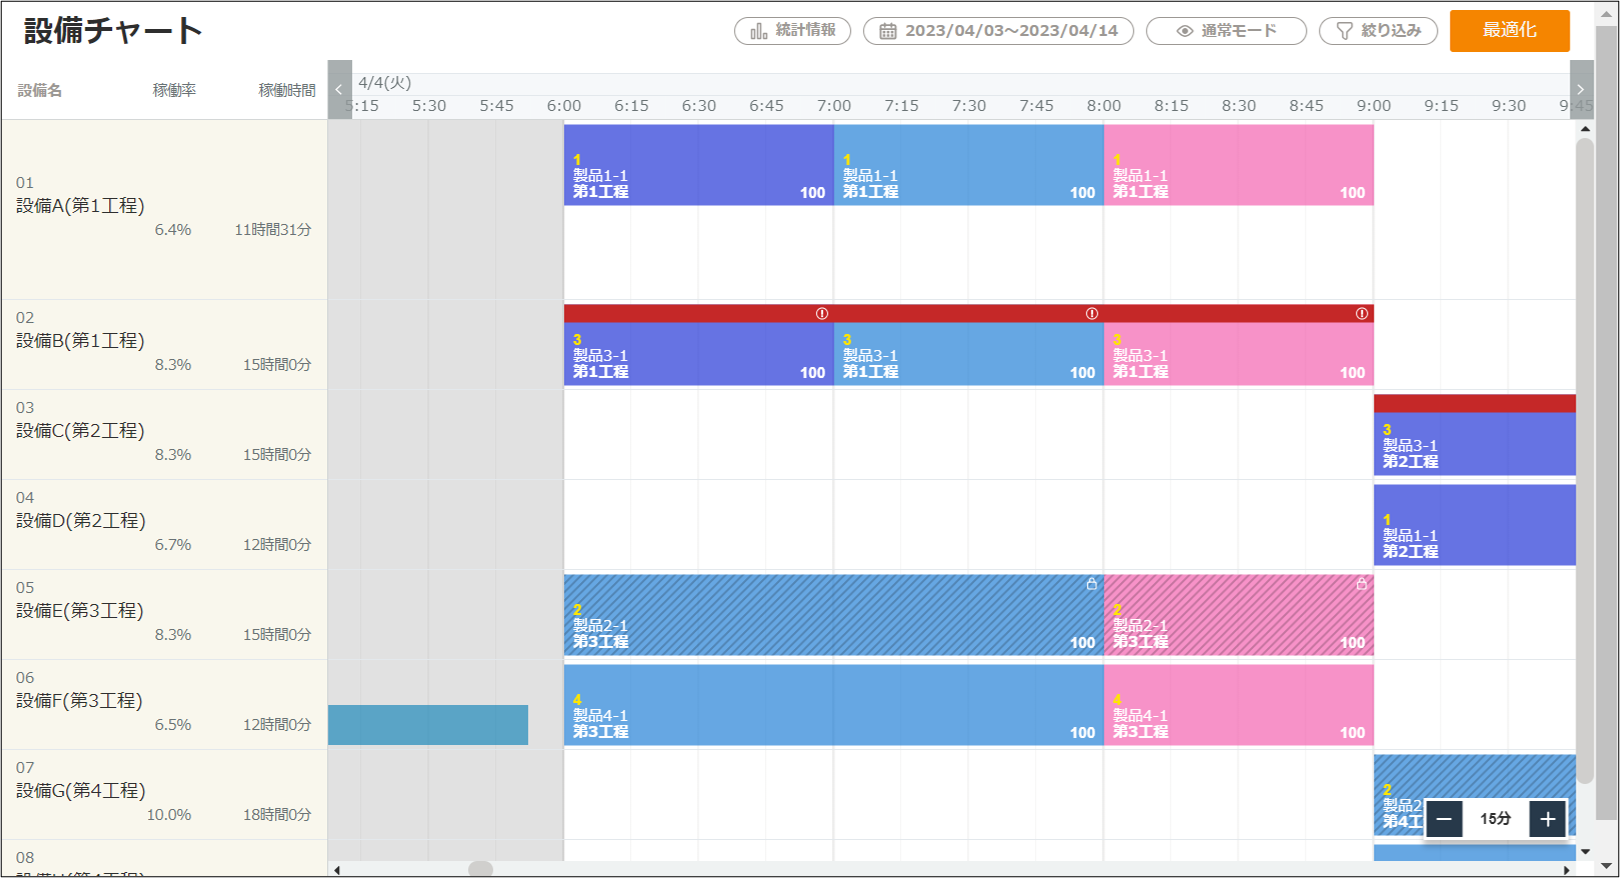Click the 9:00 time marker

pyautogui.click(x=1374, y=106)
